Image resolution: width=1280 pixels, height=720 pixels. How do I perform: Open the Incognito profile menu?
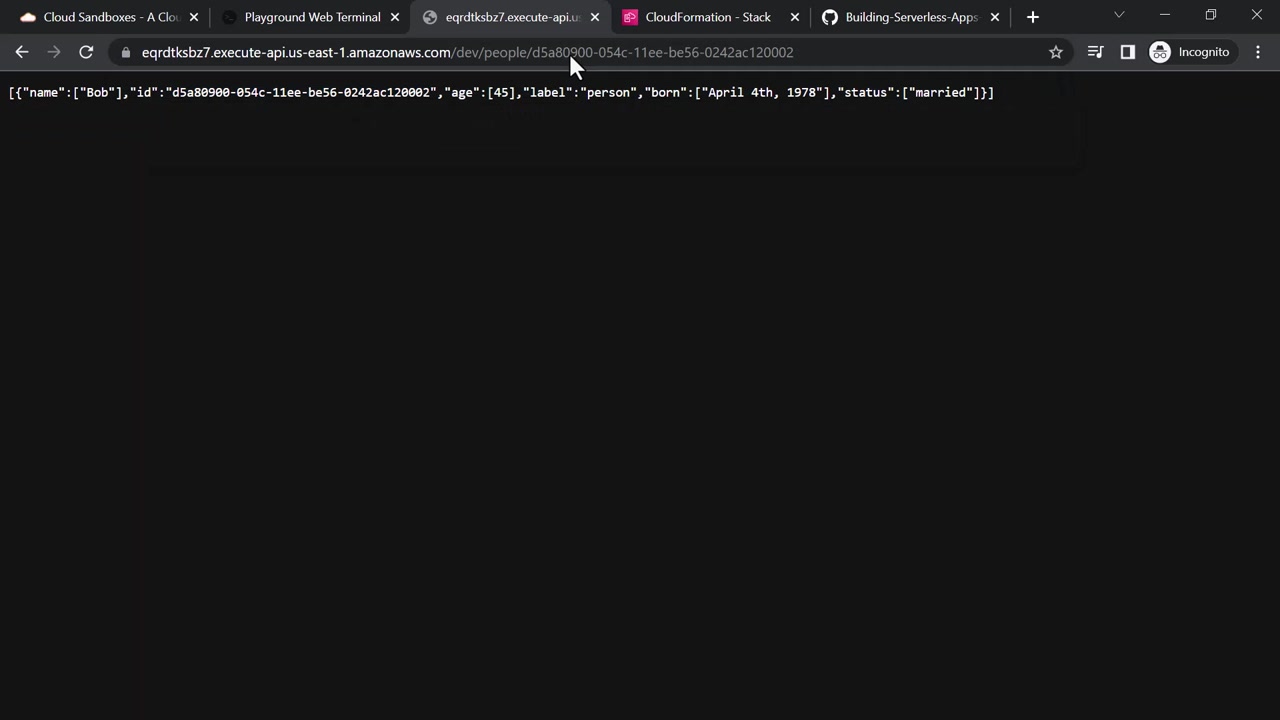(x=1190, y=52)
